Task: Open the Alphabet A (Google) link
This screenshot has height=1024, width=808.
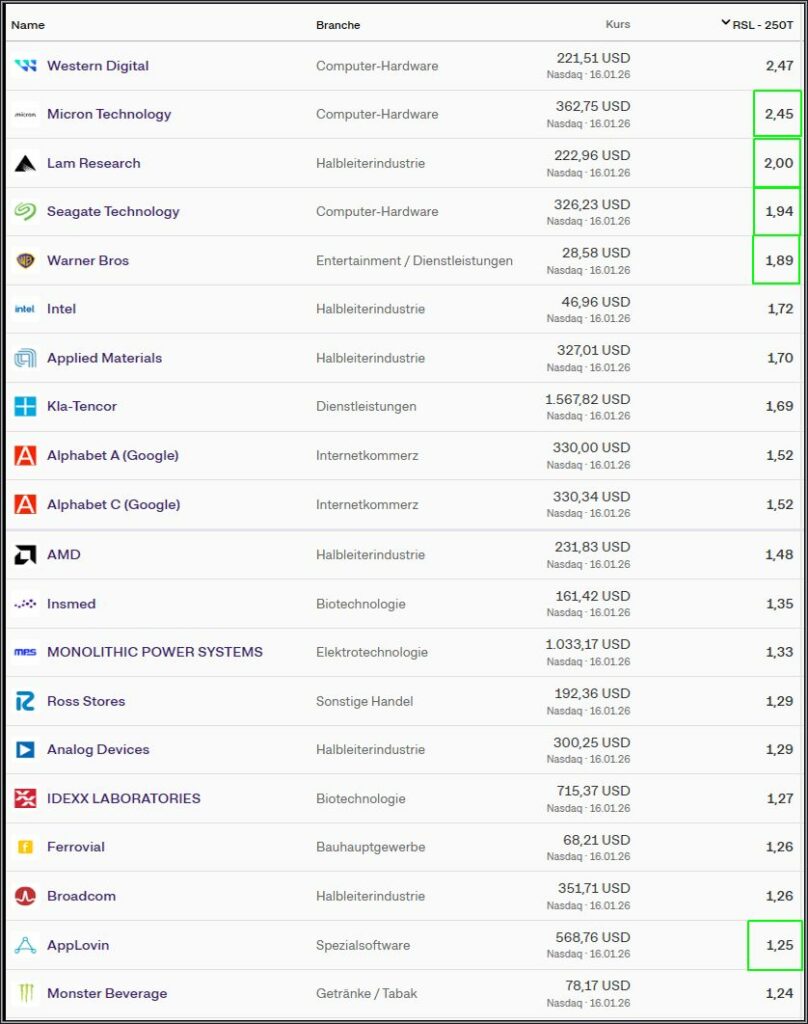Action: tap(113, 455)
